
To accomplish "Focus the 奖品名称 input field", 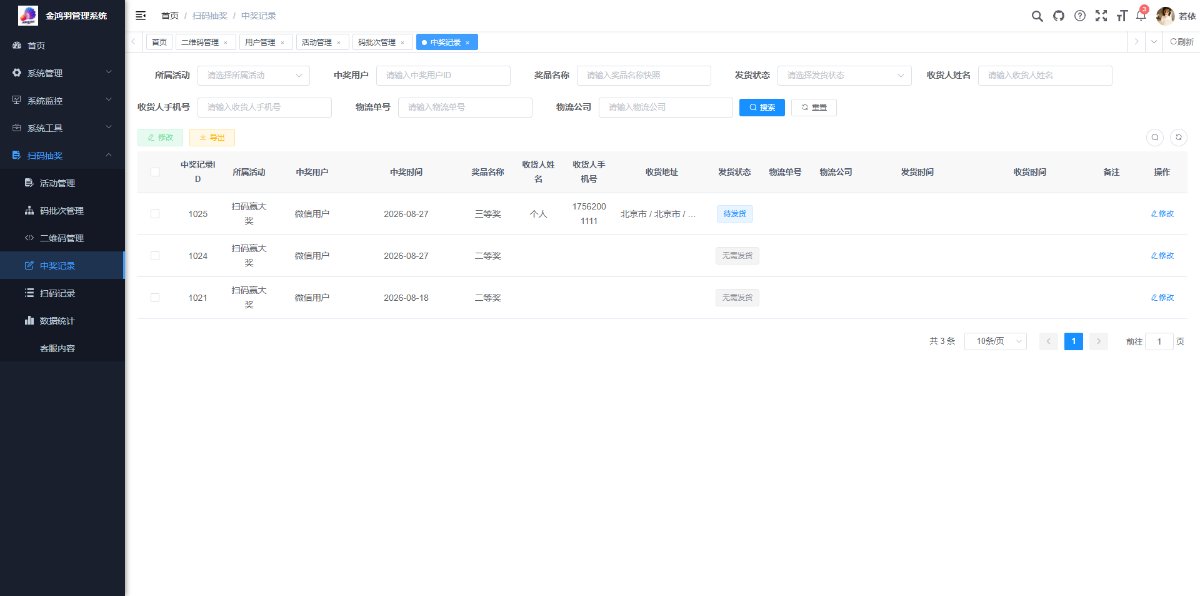I will coord(644,75).
